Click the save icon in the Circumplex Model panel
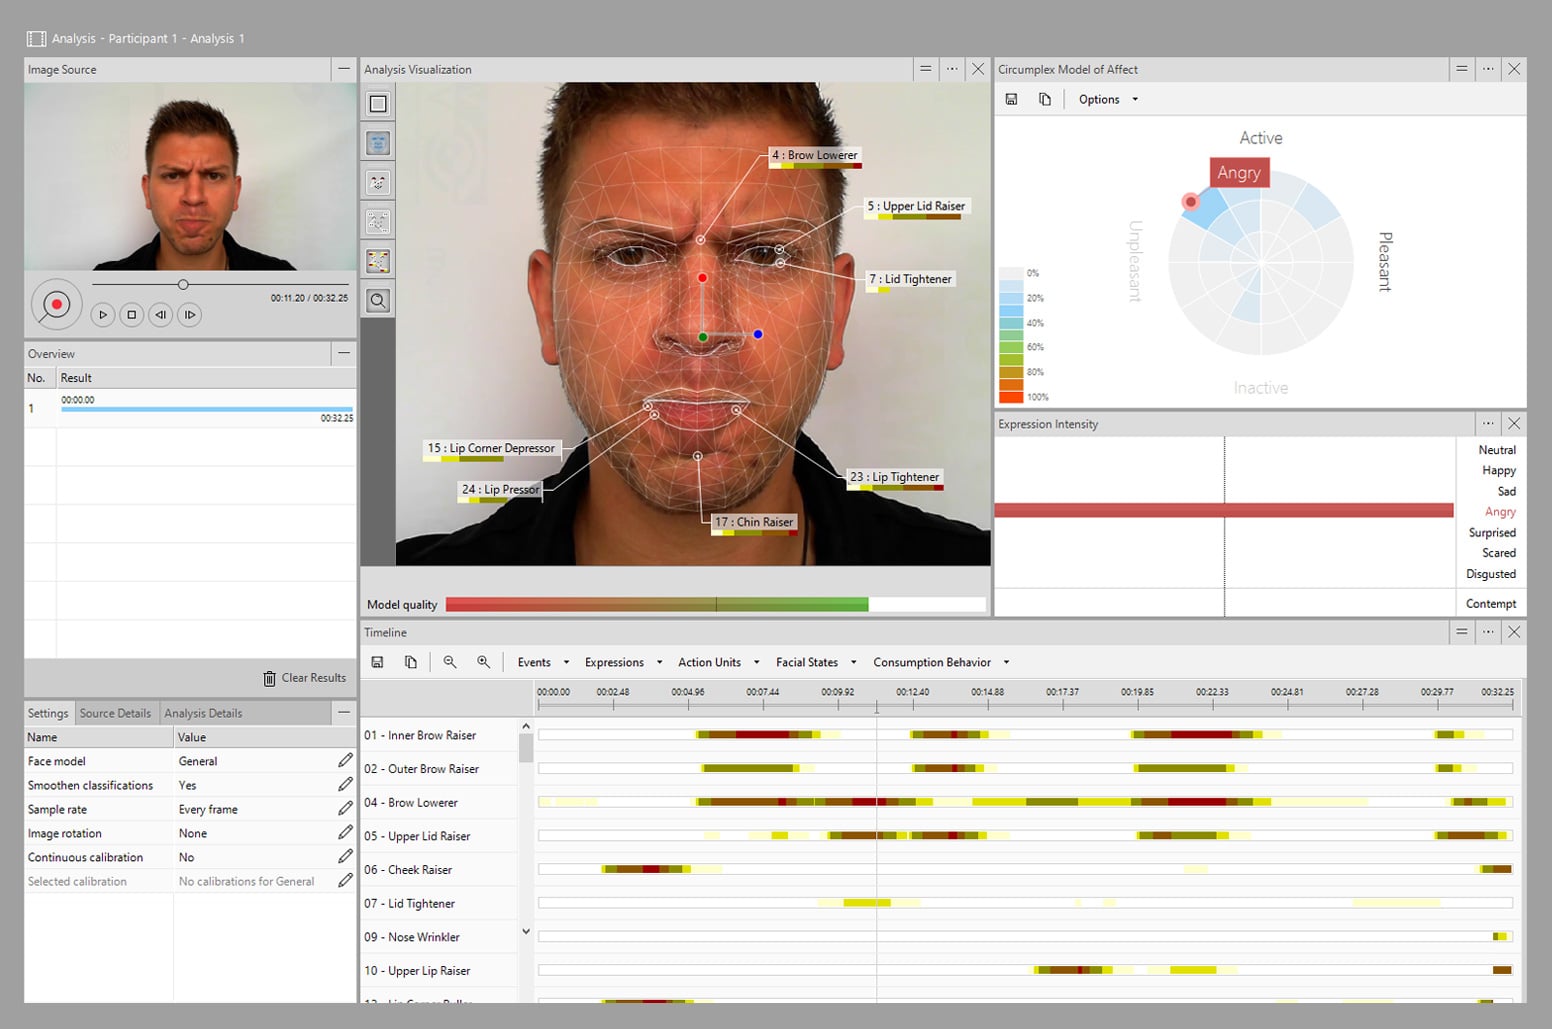Image resolution: width=1552 pixels, height=1029 pixels. pos(1011,99)
